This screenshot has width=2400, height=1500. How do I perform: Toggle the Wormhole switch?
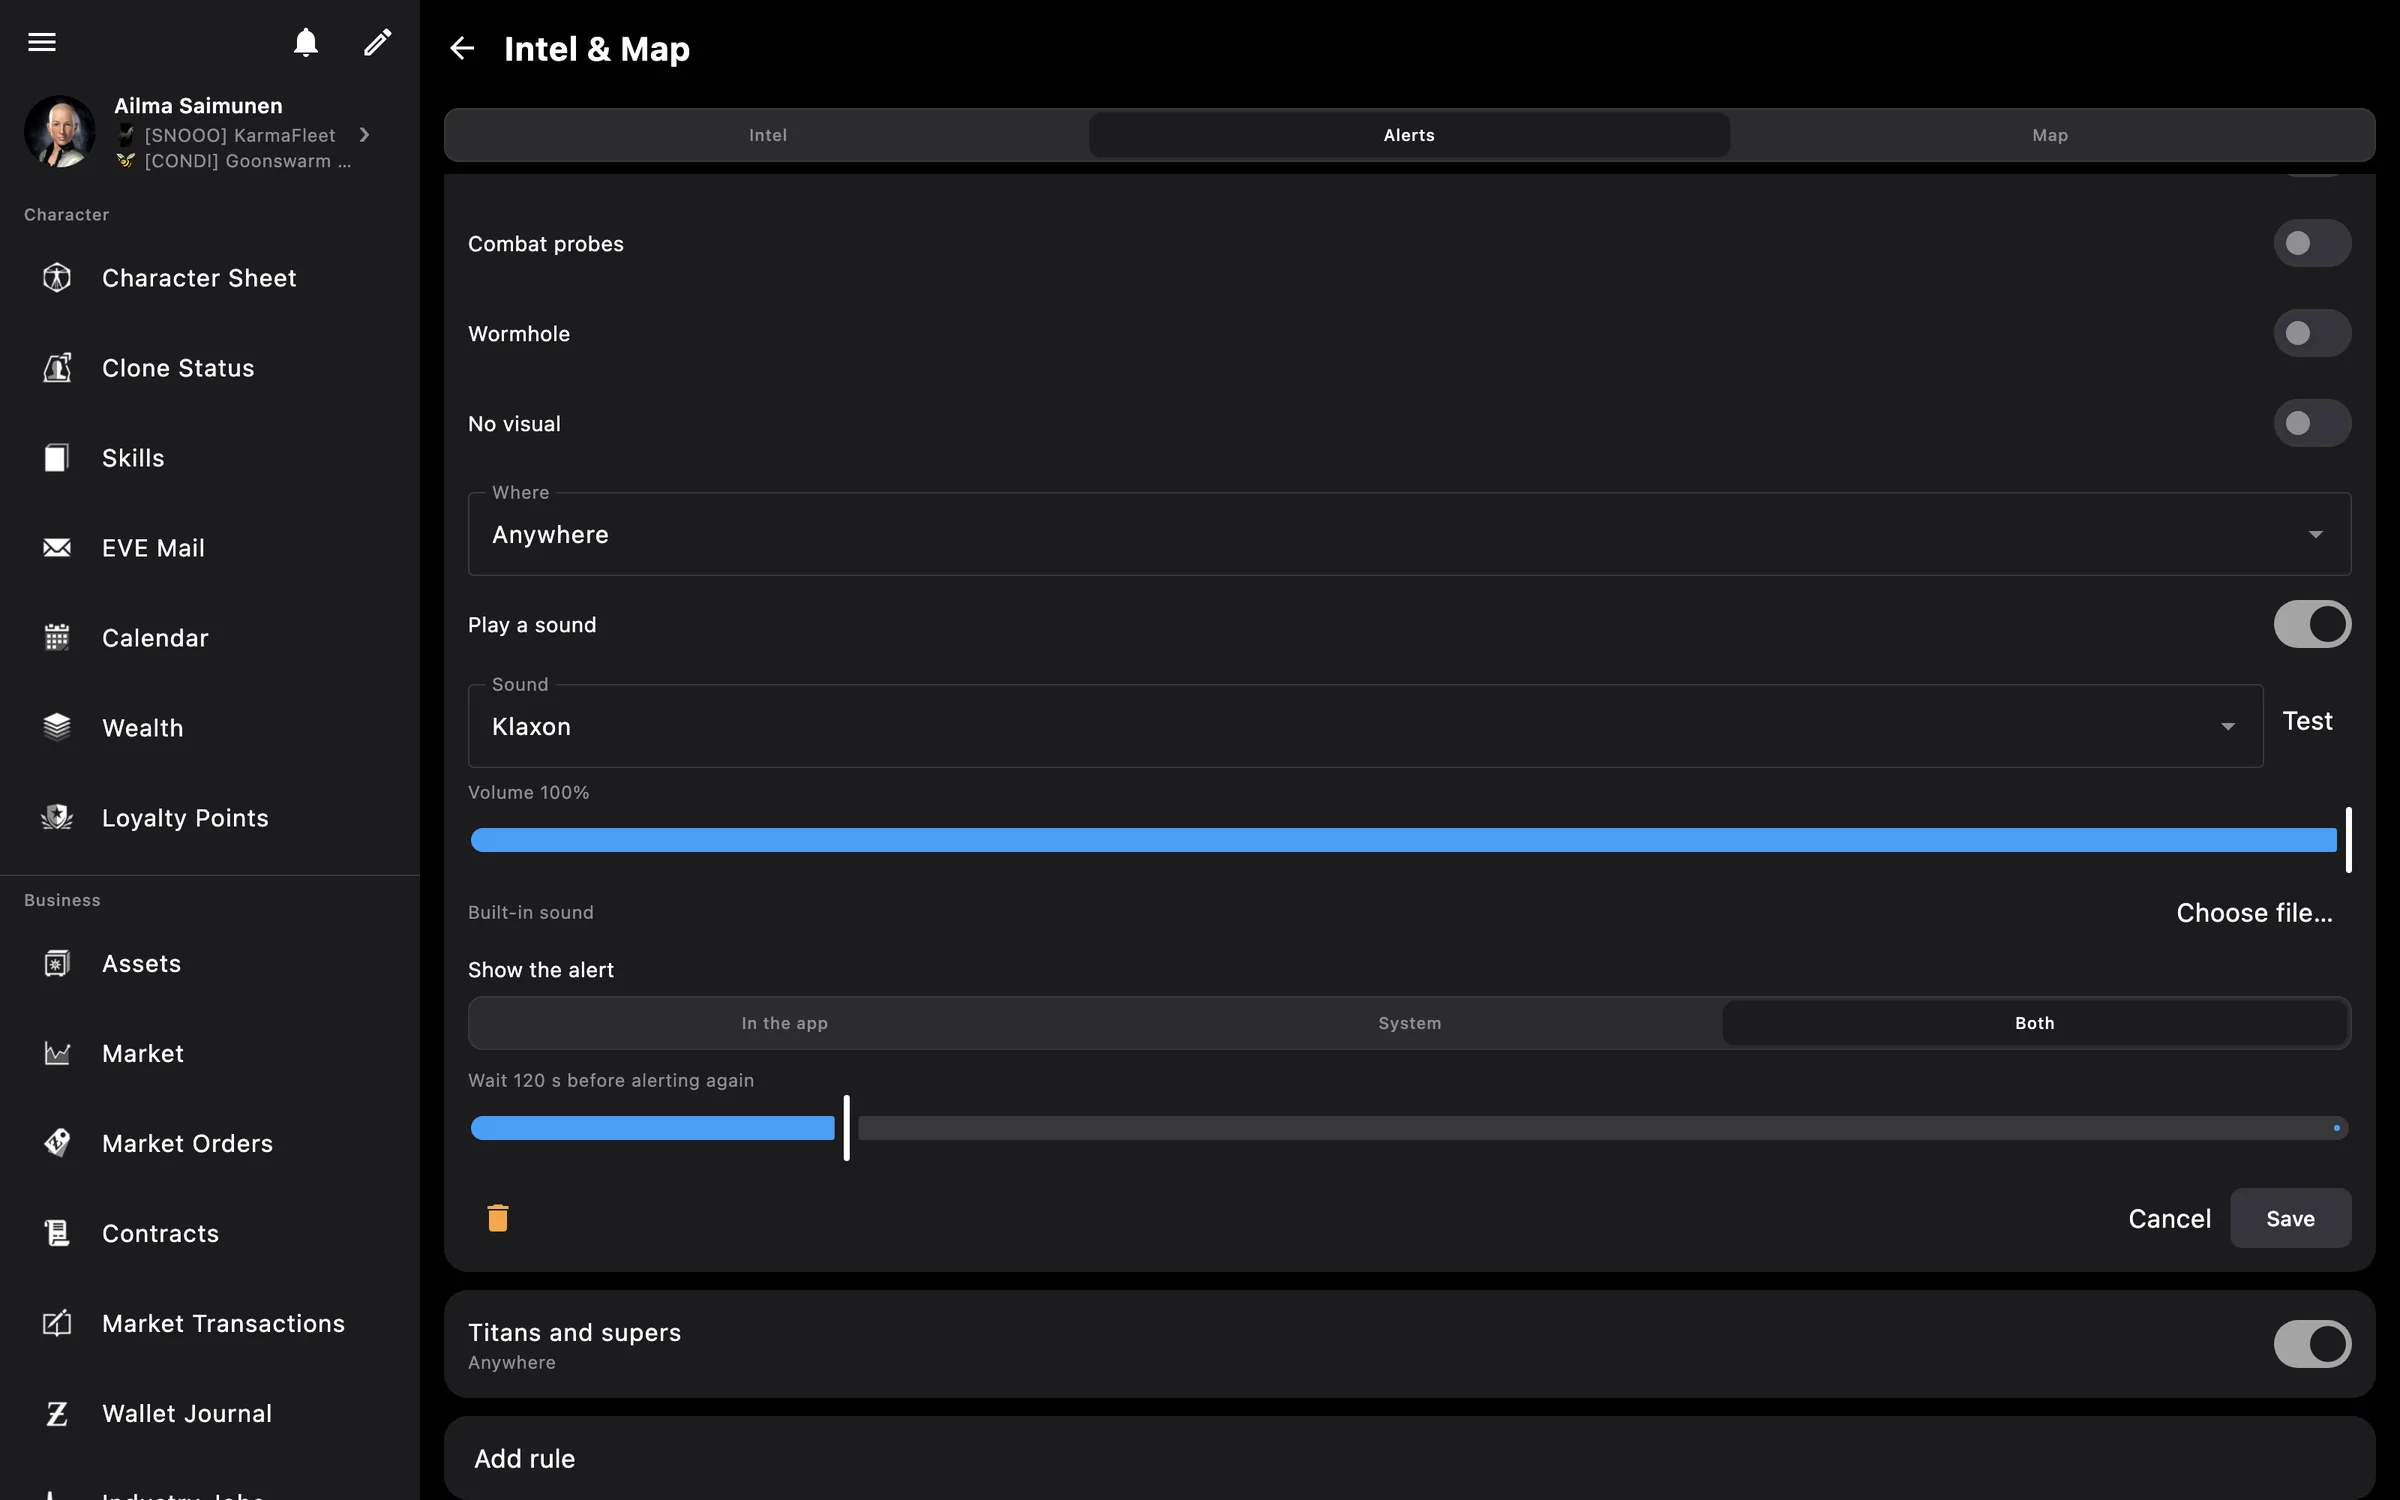pos(2312,333)
